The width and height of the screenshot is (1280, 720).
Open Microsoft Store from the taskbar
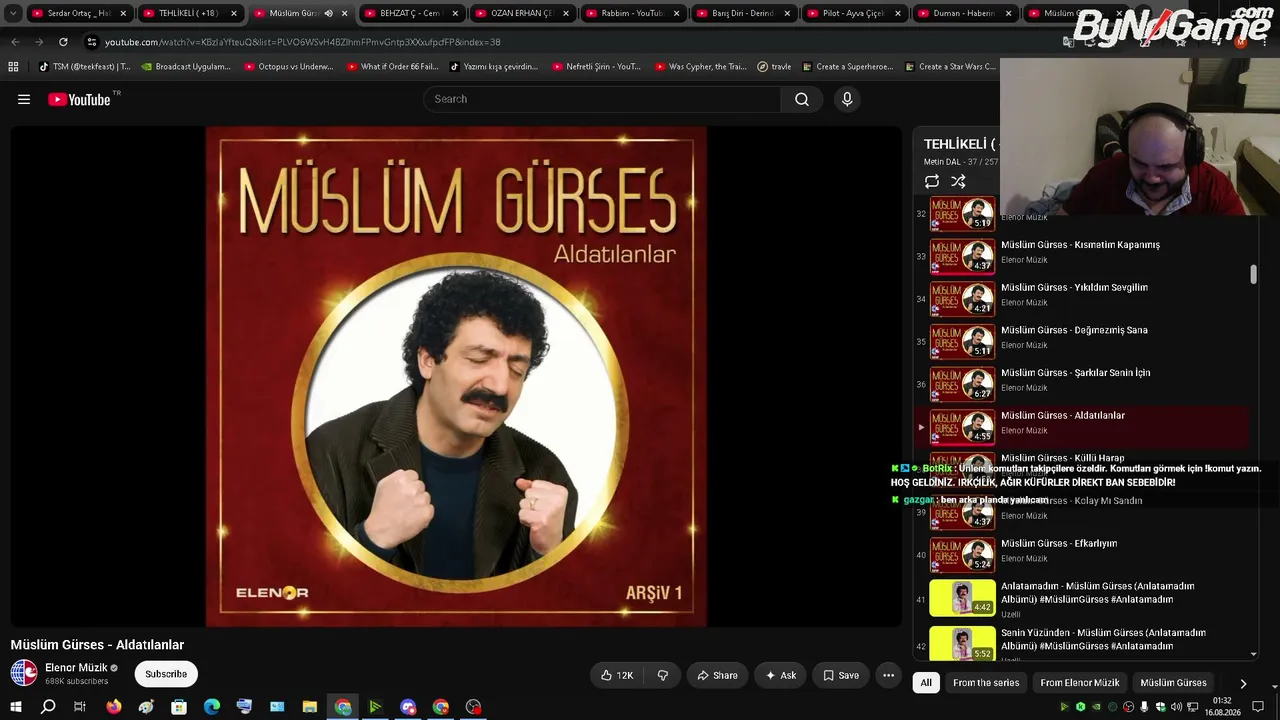coord(179,707)
